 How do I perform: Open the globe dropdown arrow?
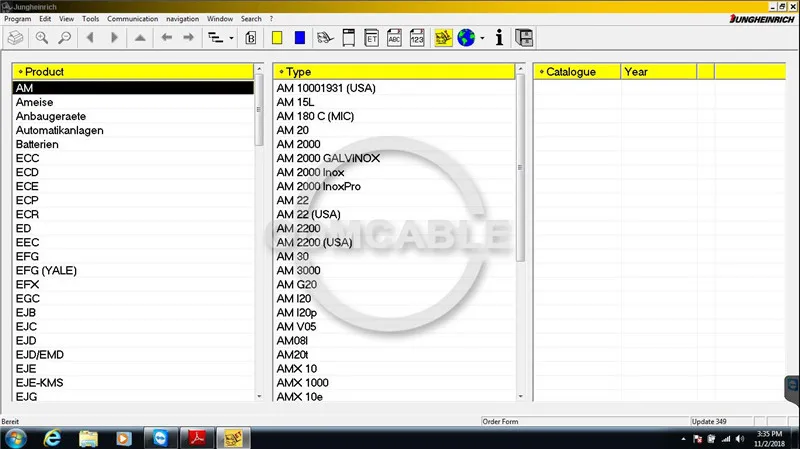tap(482, 38)
